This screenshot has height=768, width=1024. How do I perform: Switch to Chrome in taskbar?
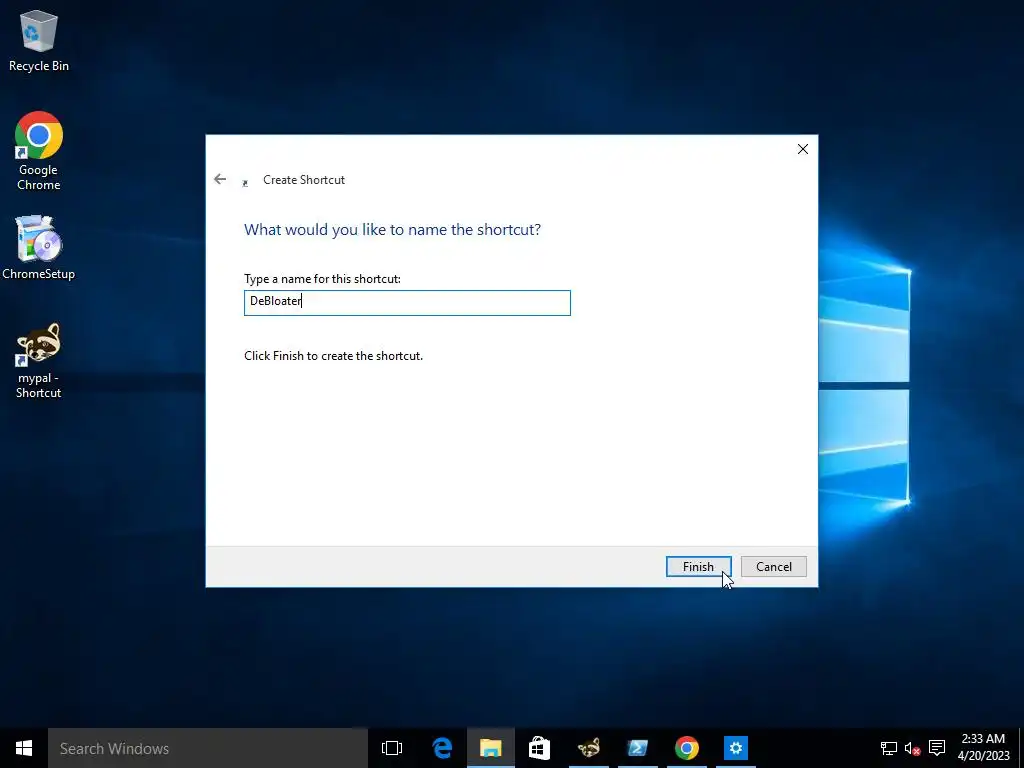click(686, 748)
